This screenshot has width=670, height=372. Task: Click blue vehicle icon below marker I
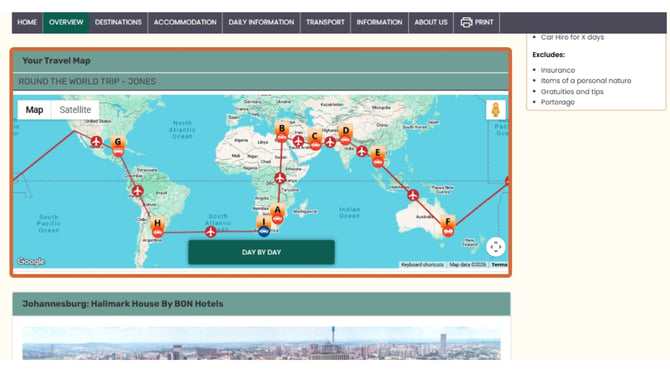[x=264, y=231]
